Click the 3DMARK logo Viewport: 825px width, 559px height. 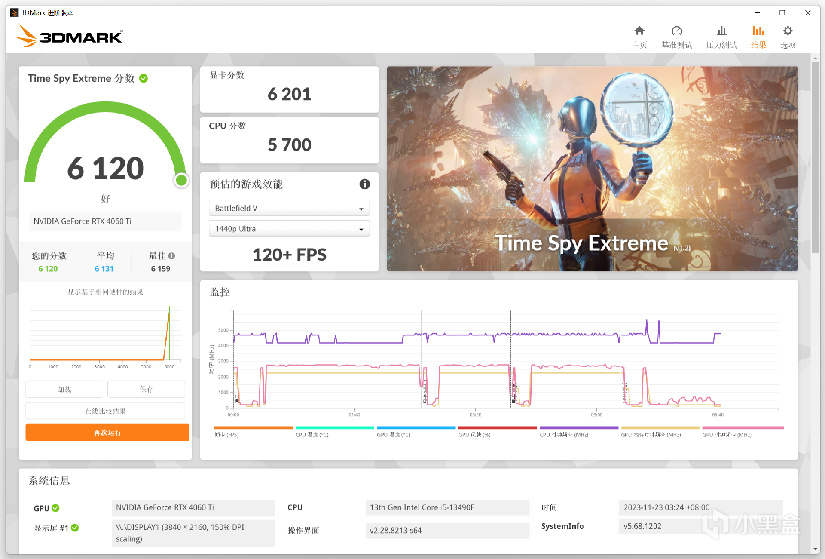(70, 37)
